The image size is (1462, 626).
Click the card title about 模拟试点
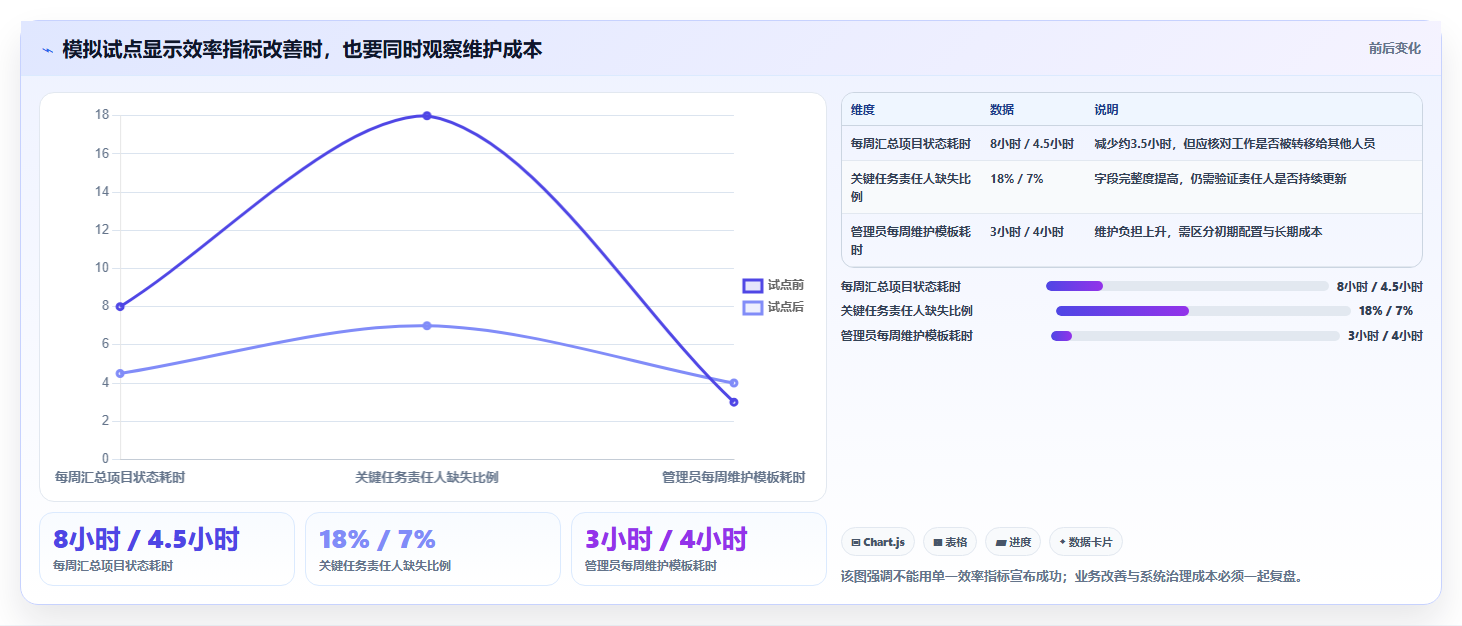coord(302,50)
